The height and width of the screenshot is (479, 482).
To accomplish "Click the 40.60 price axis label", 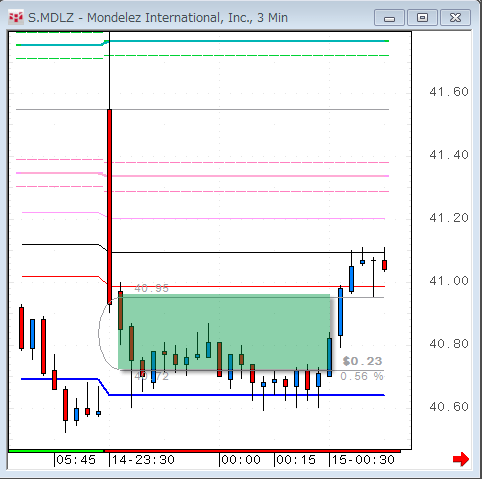I will tap(449, 407).
